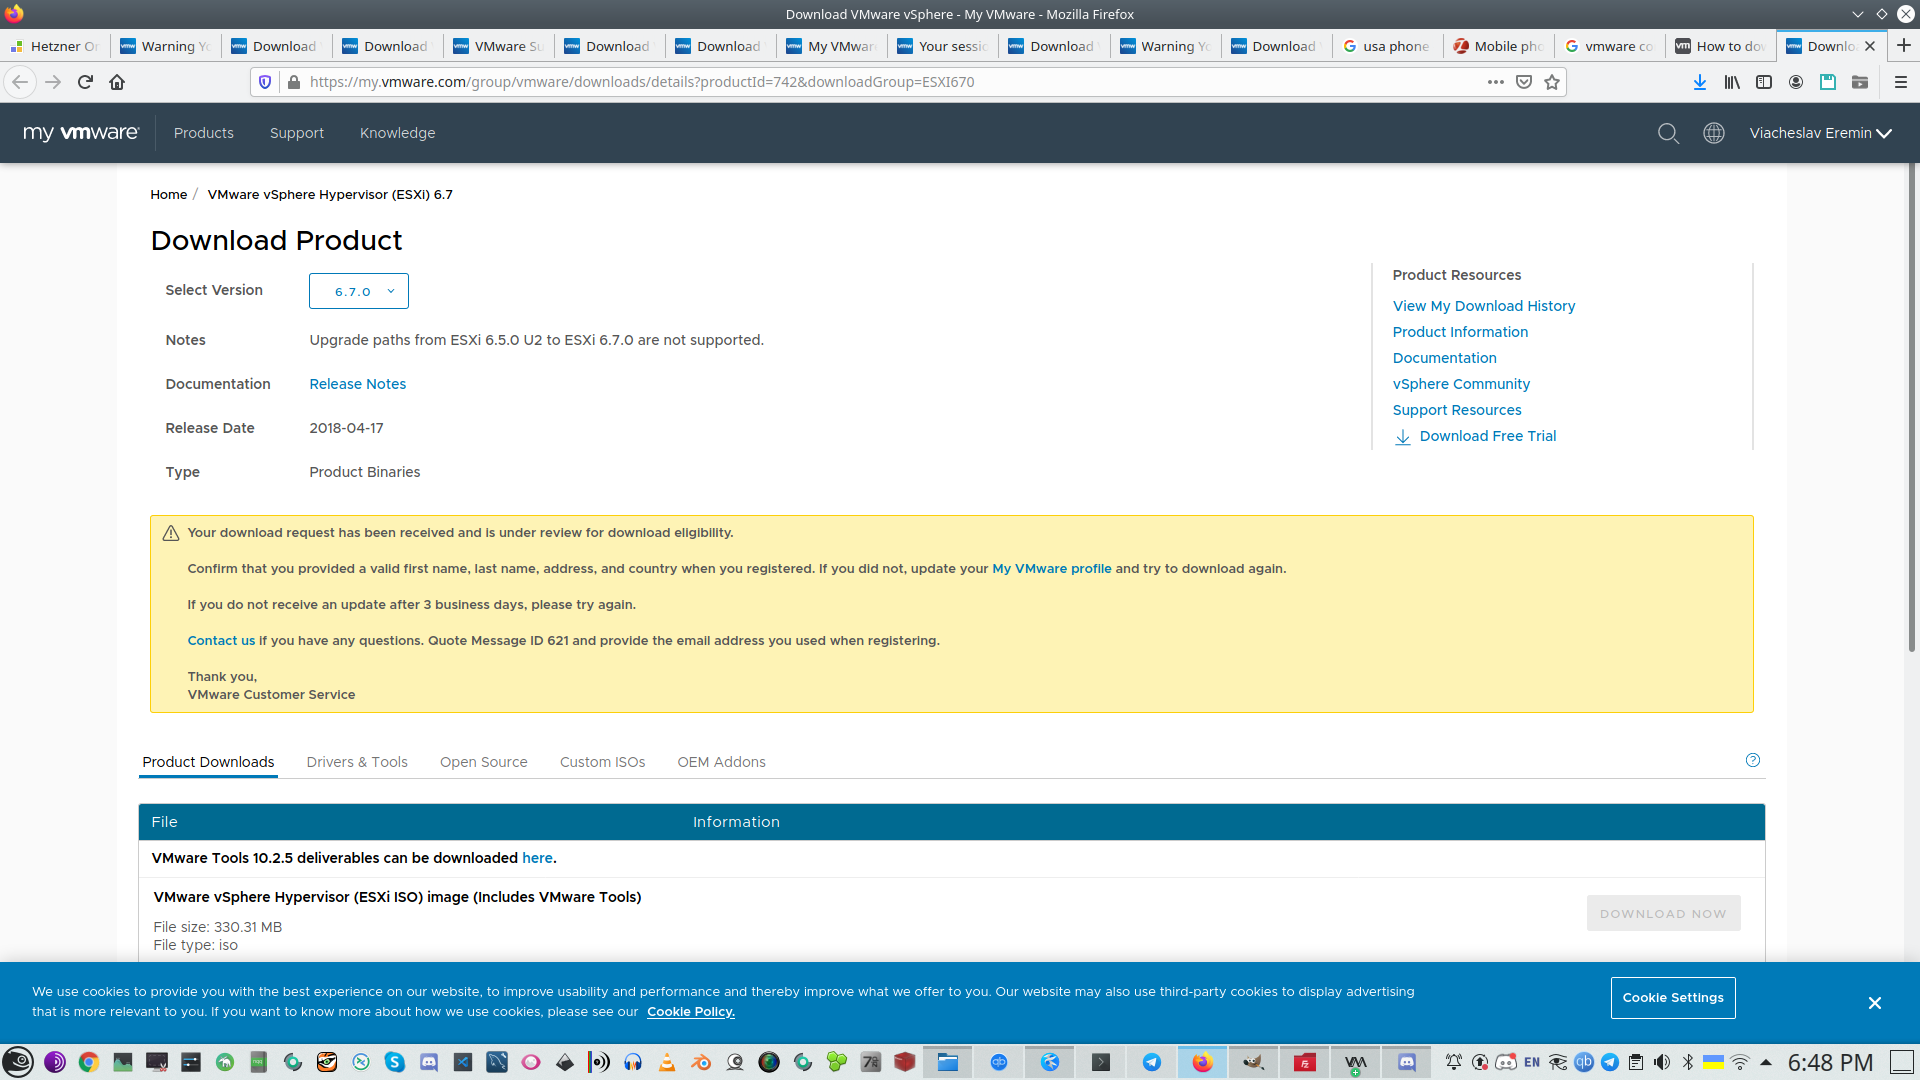Viewport: 1920px width, 1080px height.
Task: Click the help question mark icon near tabs
Action: 1752,760
